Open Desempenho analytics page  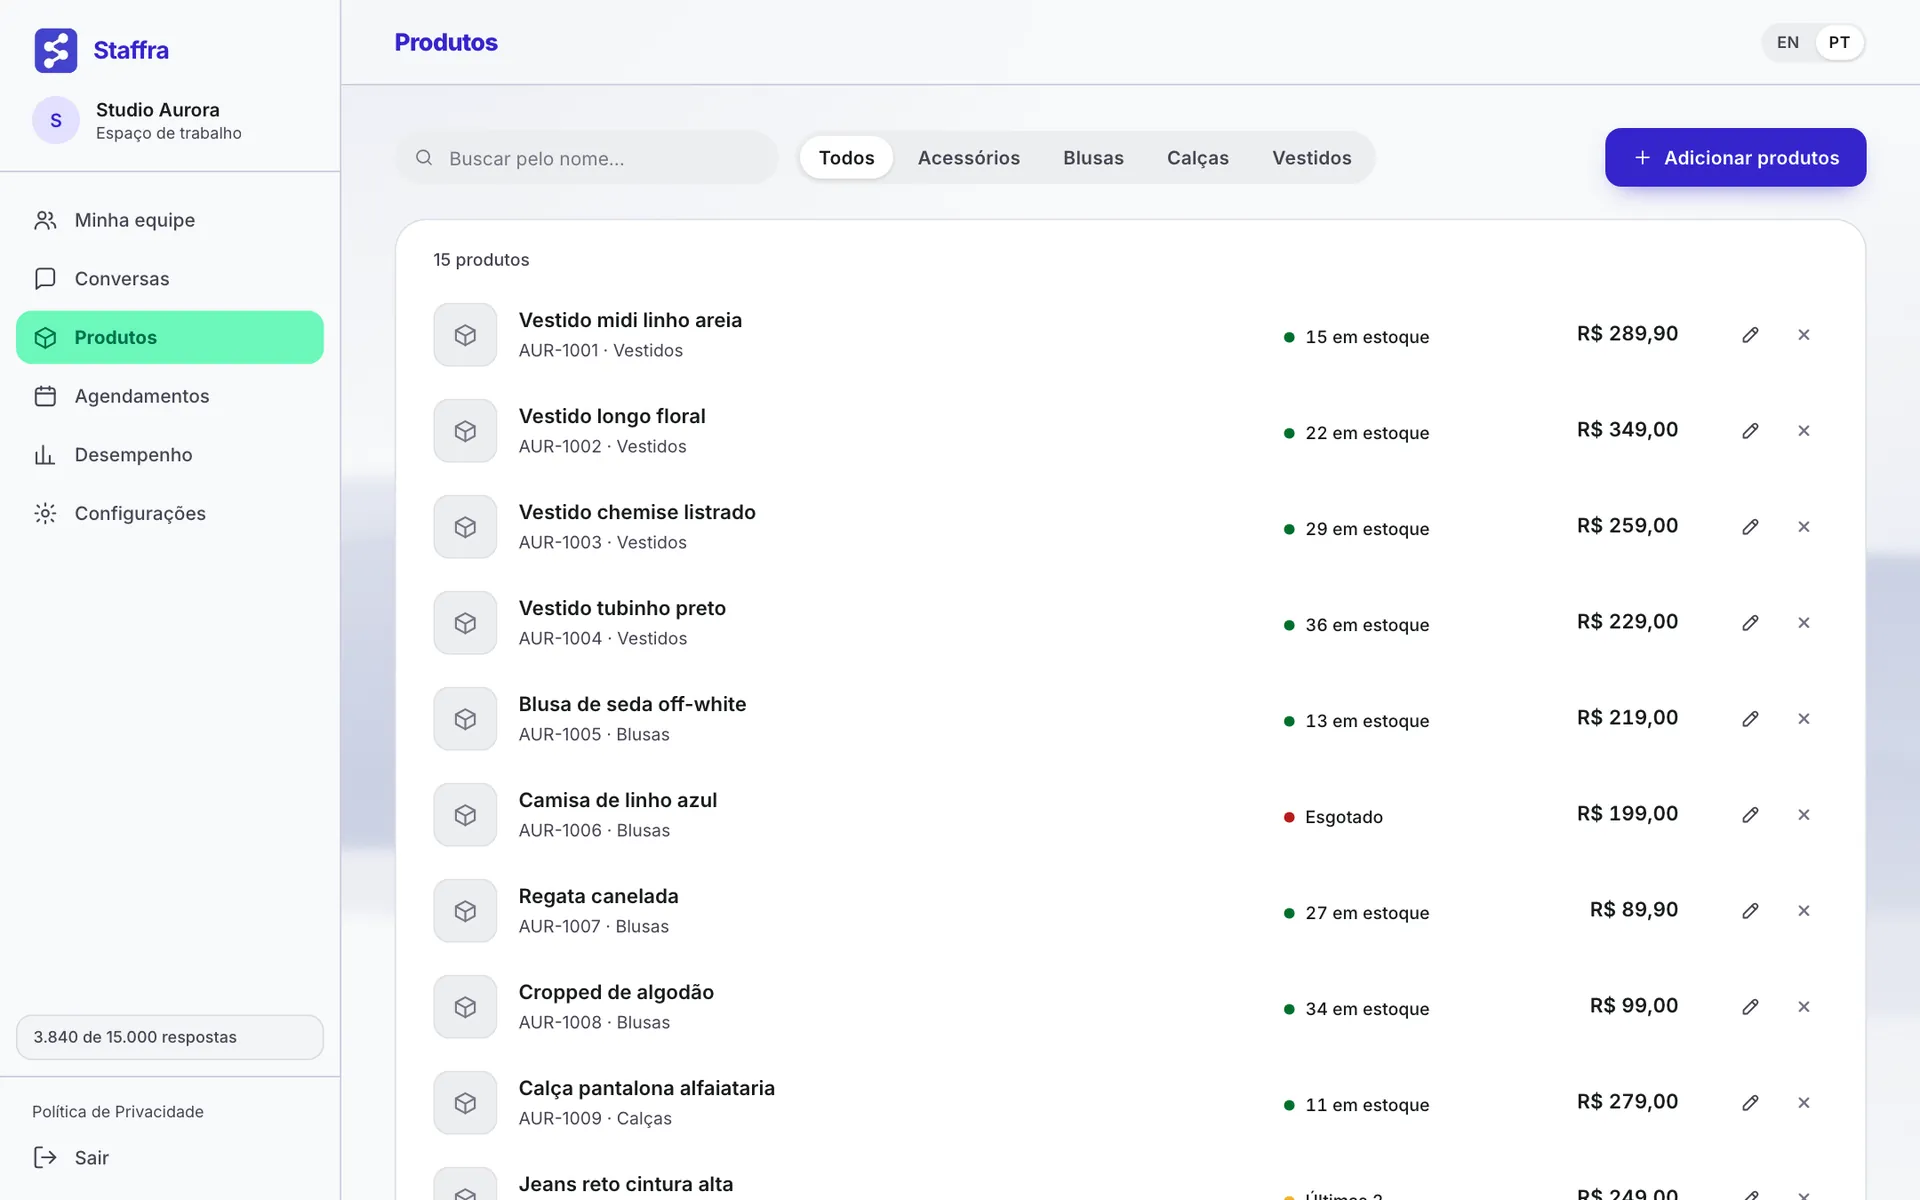[x=170, y=455]
